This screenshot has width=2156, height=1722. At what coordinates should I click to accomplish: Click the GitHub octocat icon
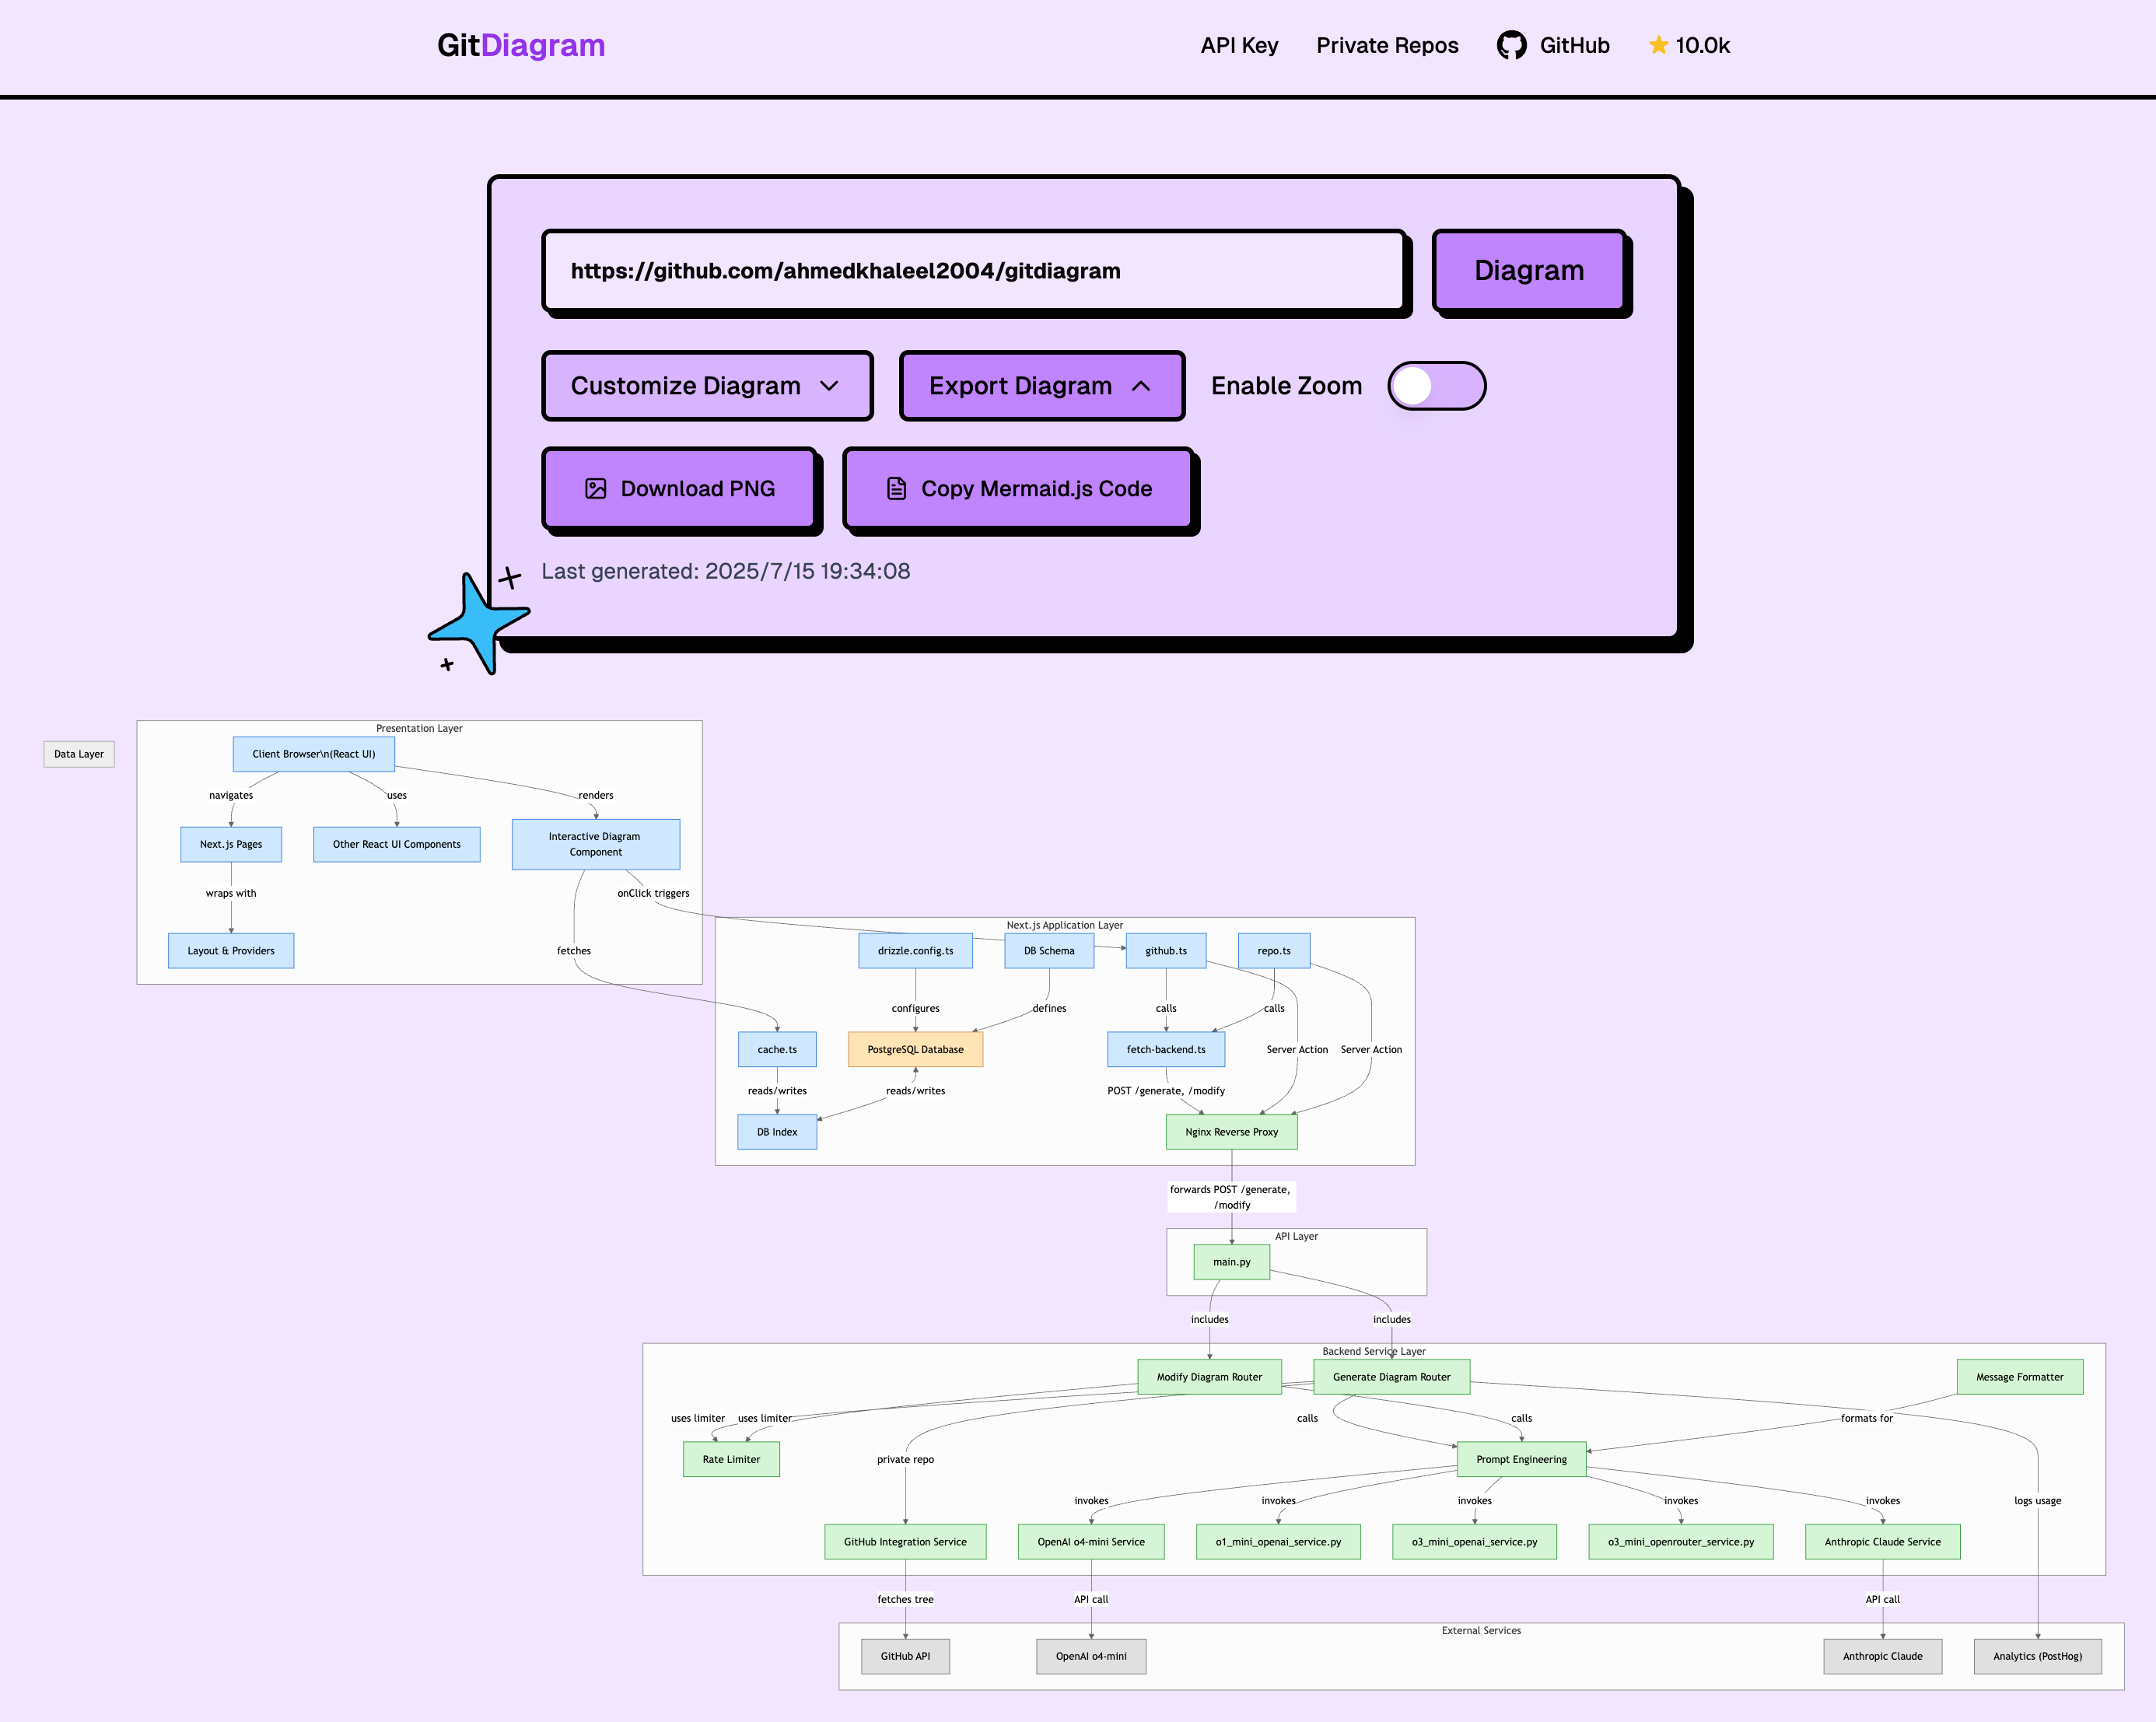coord(1511,45)
